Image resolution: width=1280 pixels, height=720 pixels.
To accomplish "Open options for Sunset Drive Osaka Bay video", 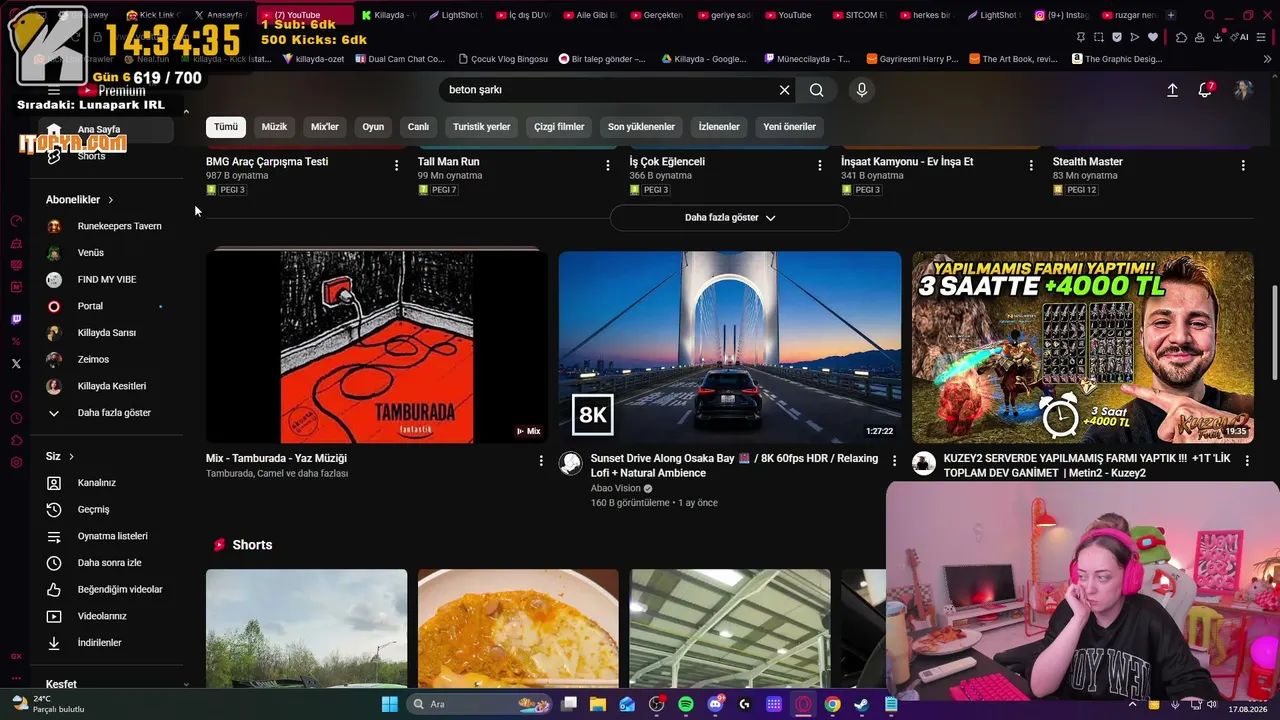I will coord(894,461).
